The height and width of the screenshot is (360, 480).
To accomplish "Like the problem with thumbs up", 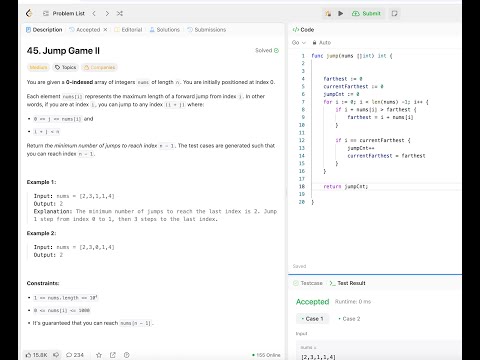I will (37, 355).
